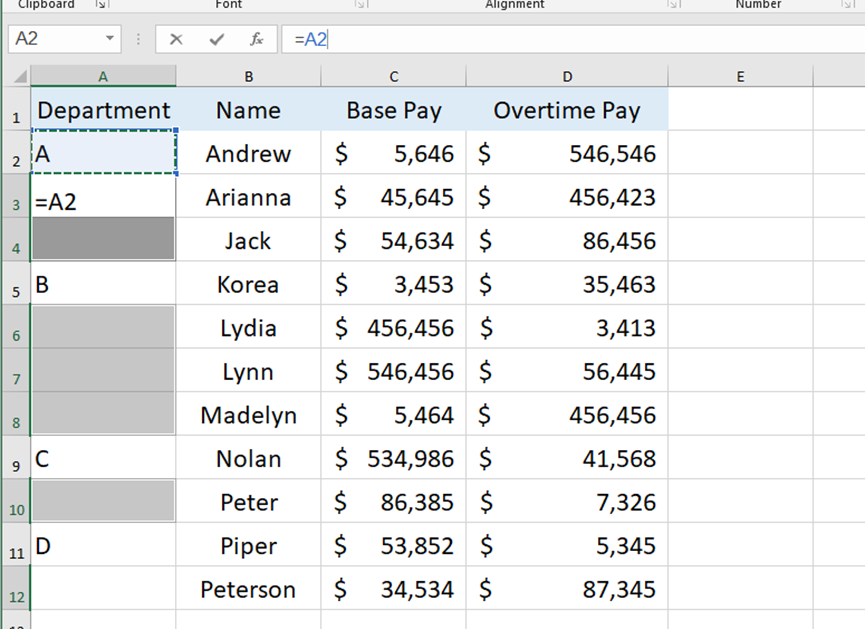
Task: Click base pay value 34,534
Action: (x=417, y=589)
